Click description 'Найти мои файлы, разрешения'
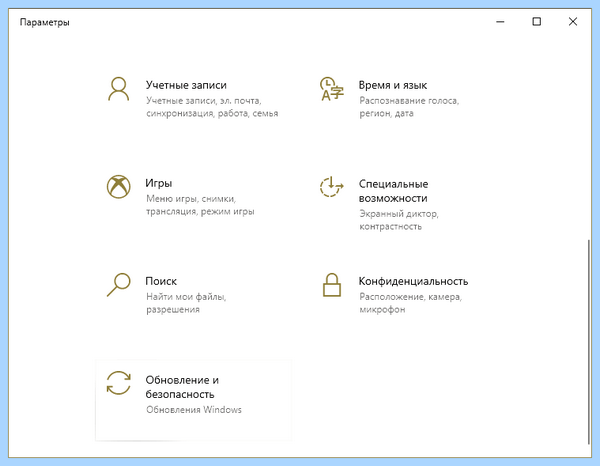Screen dimensions: 600x466 coord(186,303)
